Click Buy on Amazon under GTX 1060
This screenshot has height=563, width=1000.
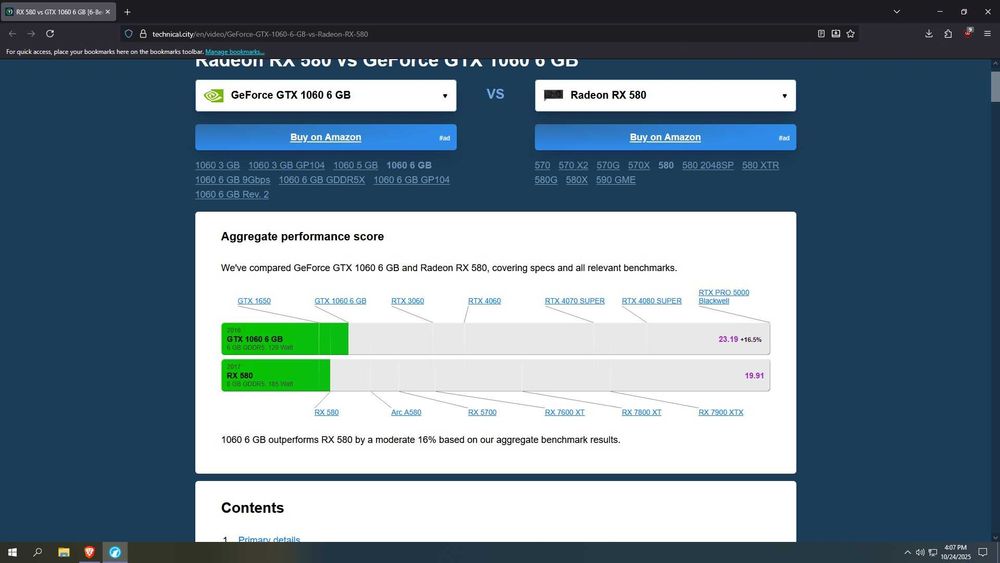point(326,137)
